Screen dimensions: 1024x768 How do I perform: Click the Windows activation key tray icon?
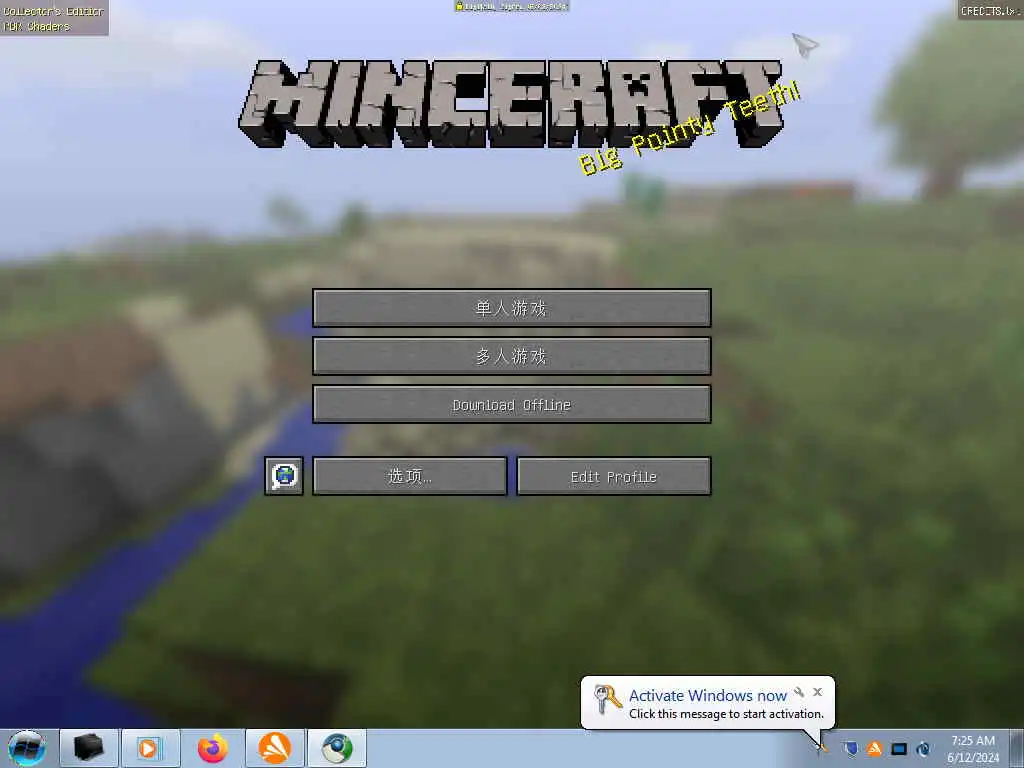click(824, 748)
